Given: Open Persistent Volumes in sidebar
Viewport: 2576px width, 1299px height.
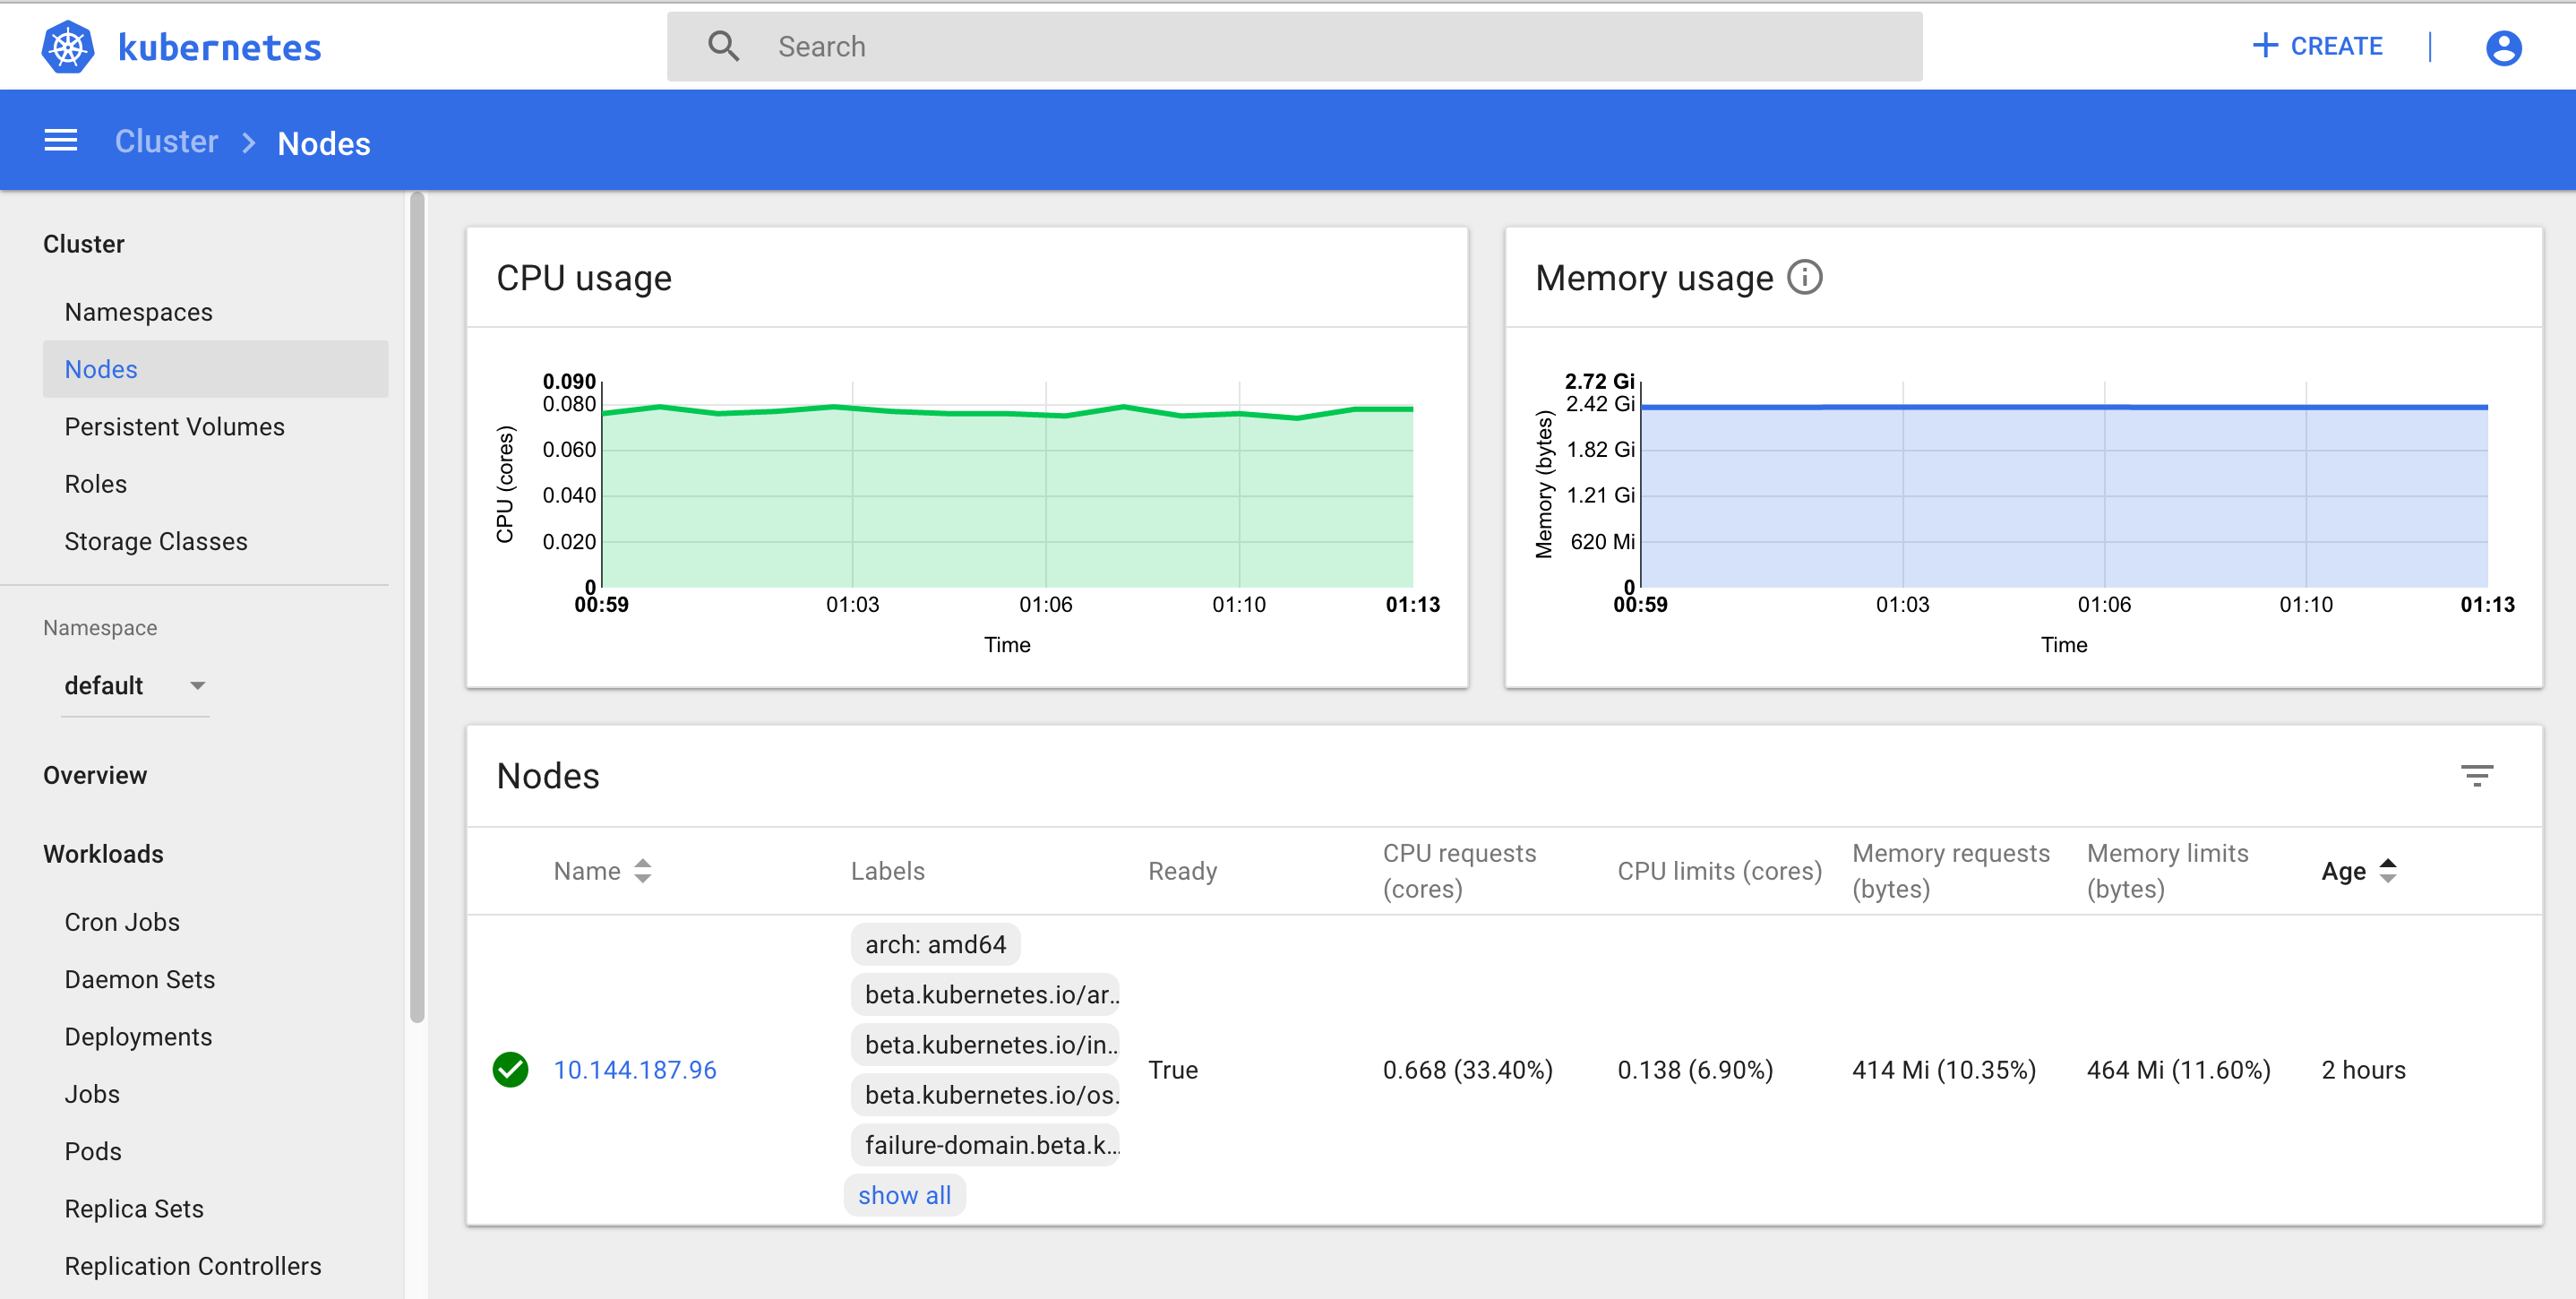Looking at the screenshot, I should pyautogui.click(x=174, y=427).
